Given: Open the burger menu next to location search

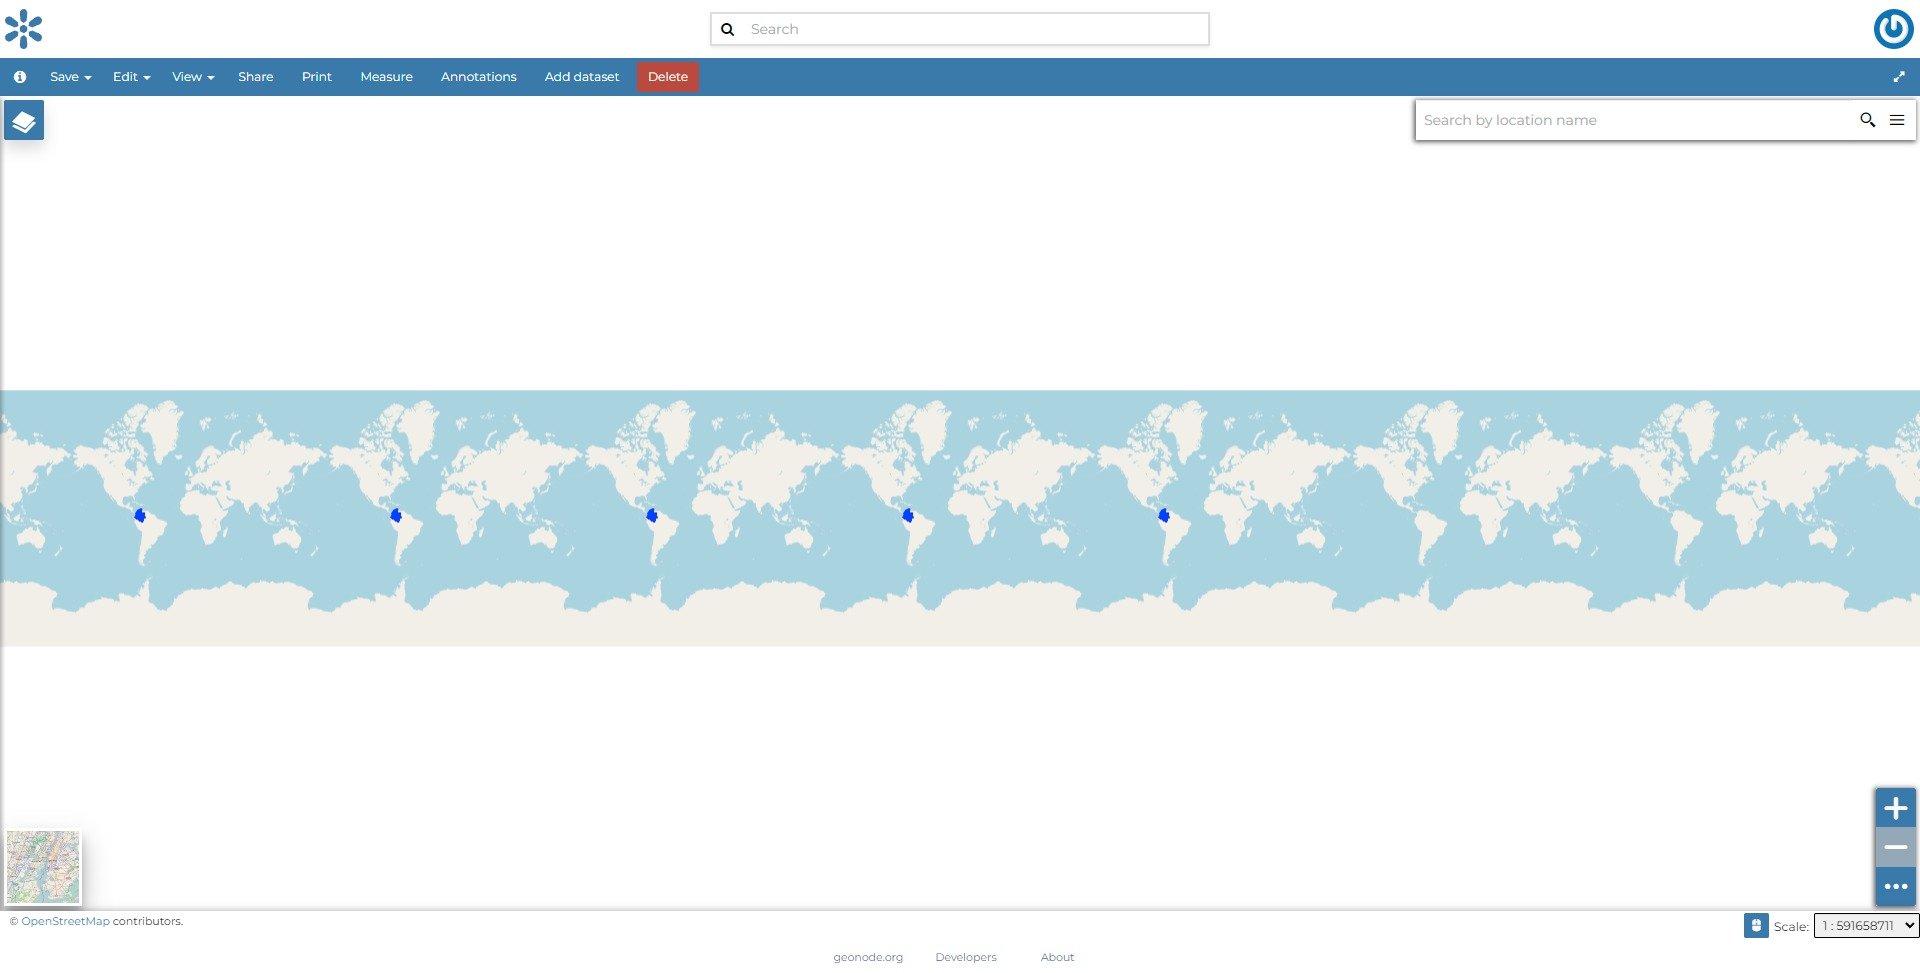Looking at the screenshot, I should 1897,120.
